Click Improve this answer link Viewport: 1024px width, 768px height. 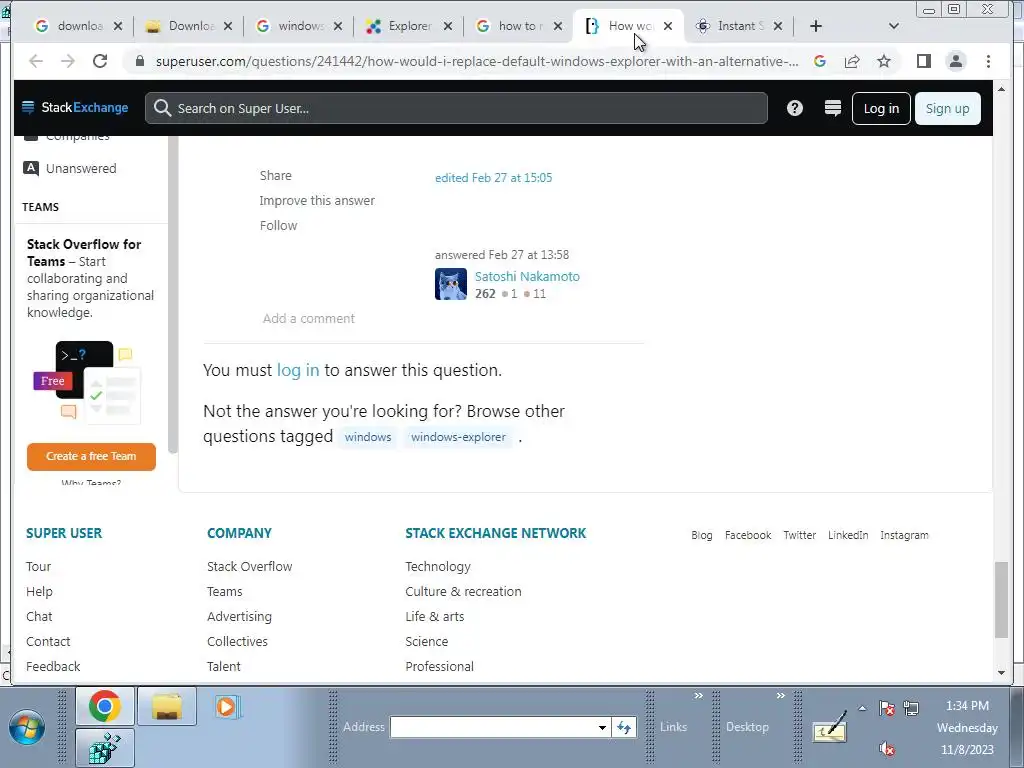tap(317, 200)
